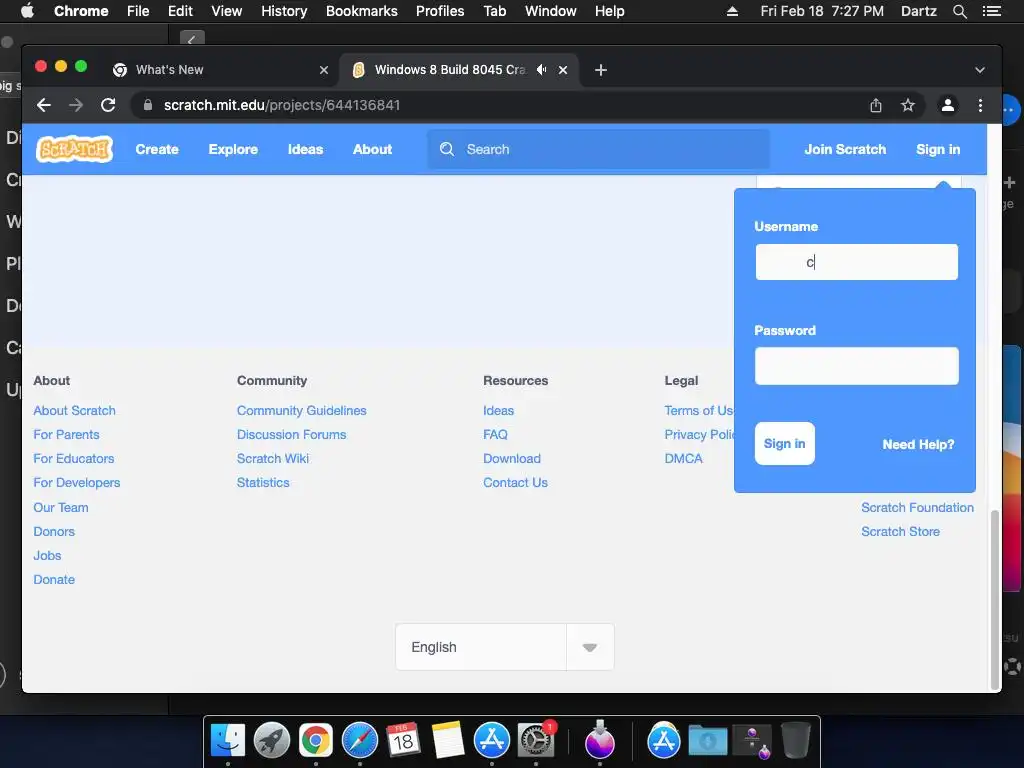The width and height of the screenshot is (1024, 768).
Task: Open the Chrome profile avatar icon
Action: [948, 105]
